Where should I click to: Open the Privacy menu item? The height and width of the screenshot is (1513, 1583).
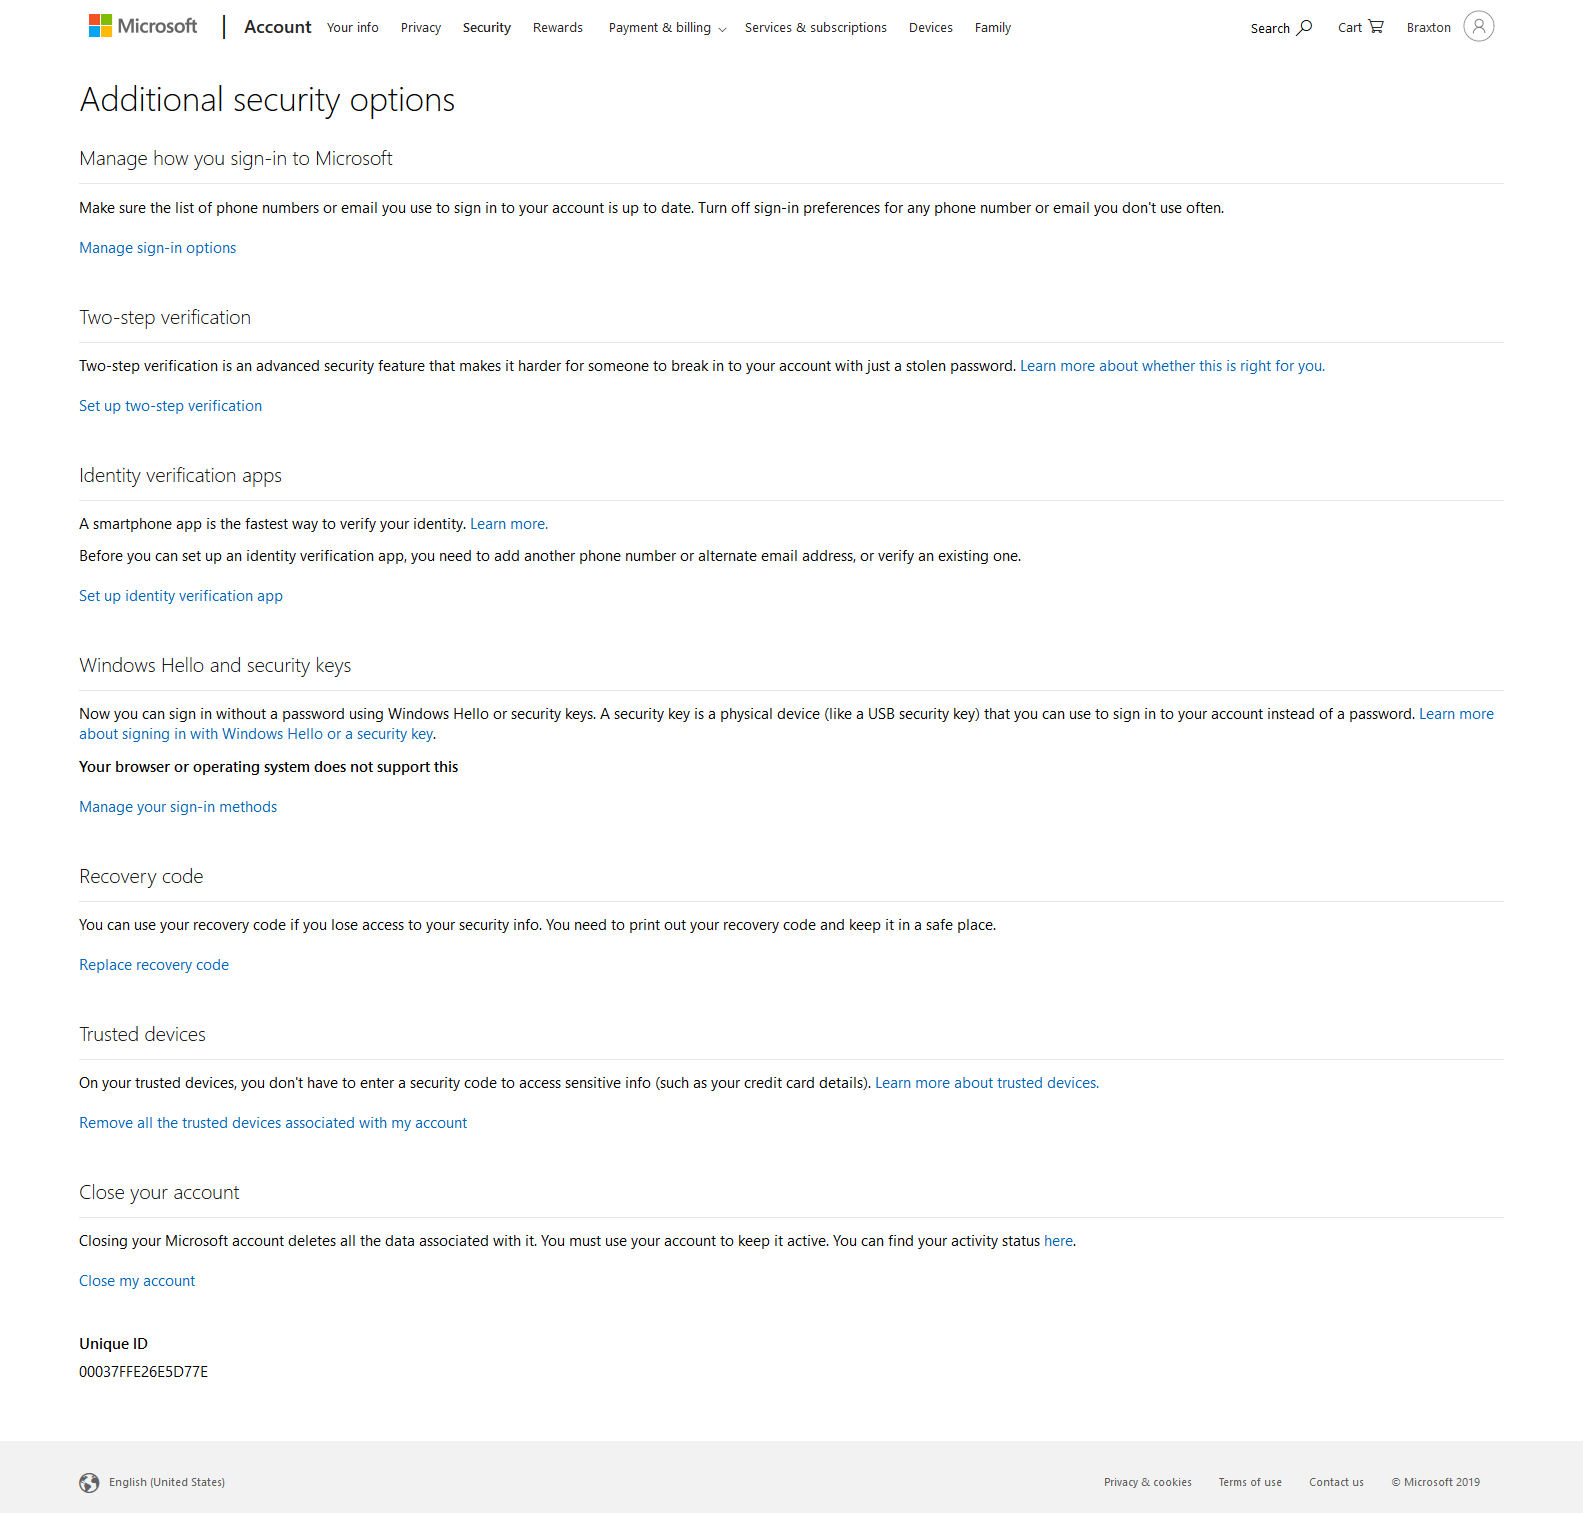point(421,27)
